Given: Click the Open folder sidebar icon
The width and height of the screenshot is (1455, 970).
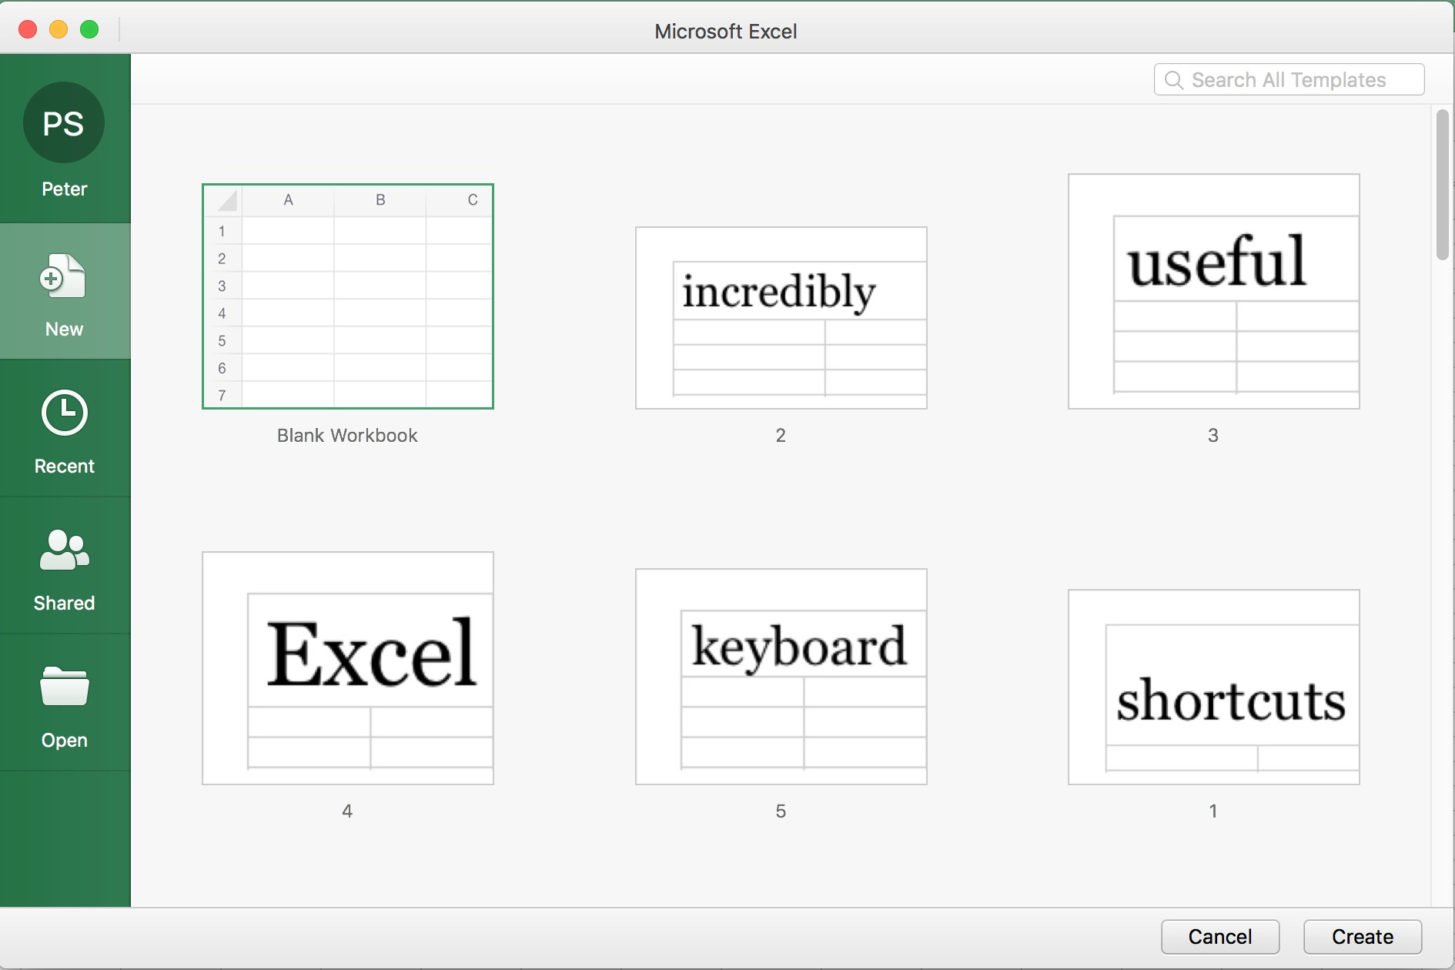Looking at the screenshot, I should click(64, 686).
